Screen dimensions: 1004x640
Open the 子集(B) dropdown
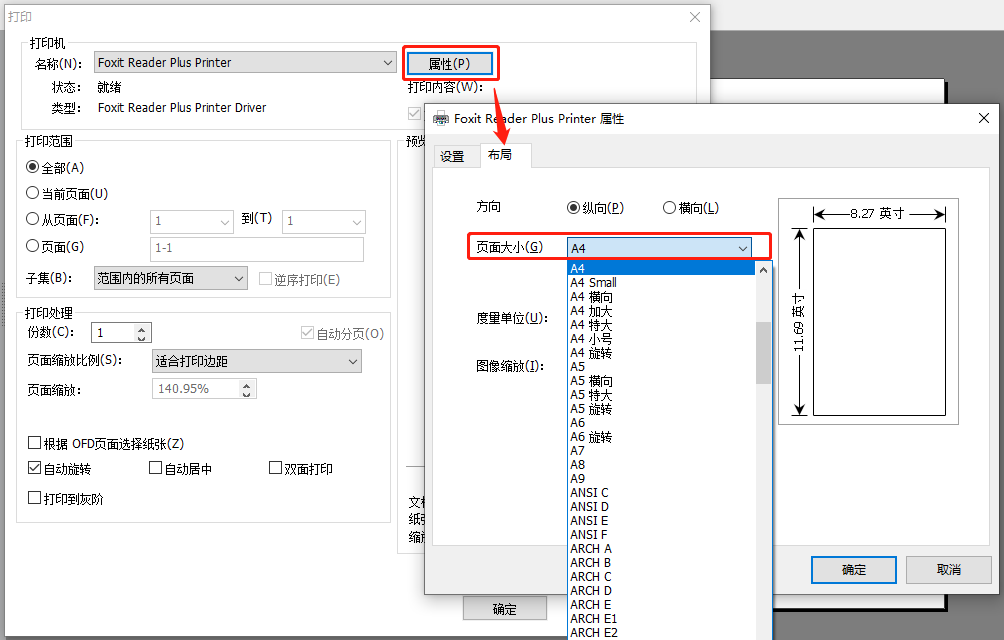170,277
